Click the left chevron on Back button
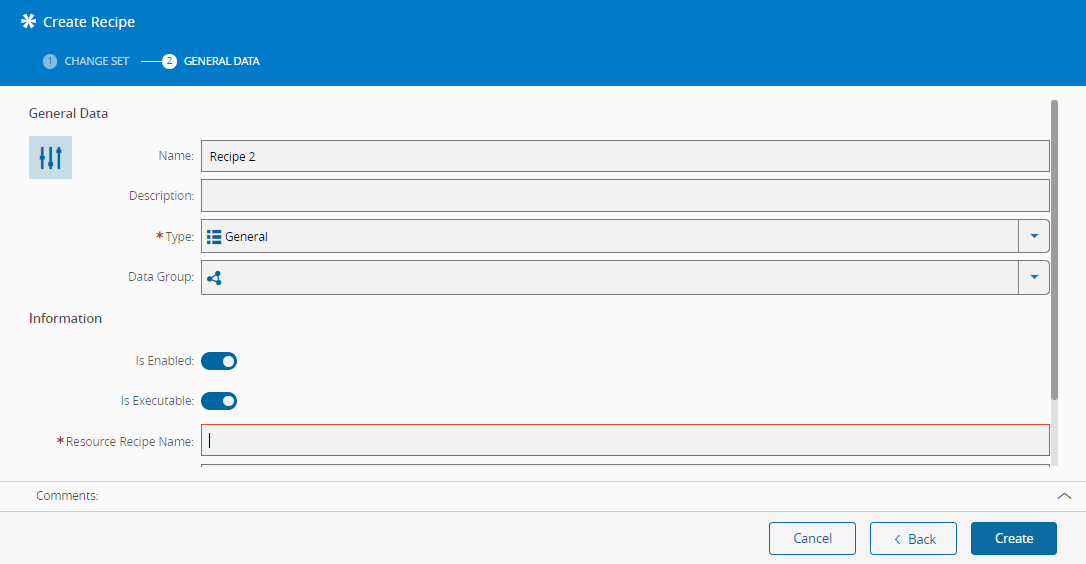 pyautogui.click(x=898, y=539)
